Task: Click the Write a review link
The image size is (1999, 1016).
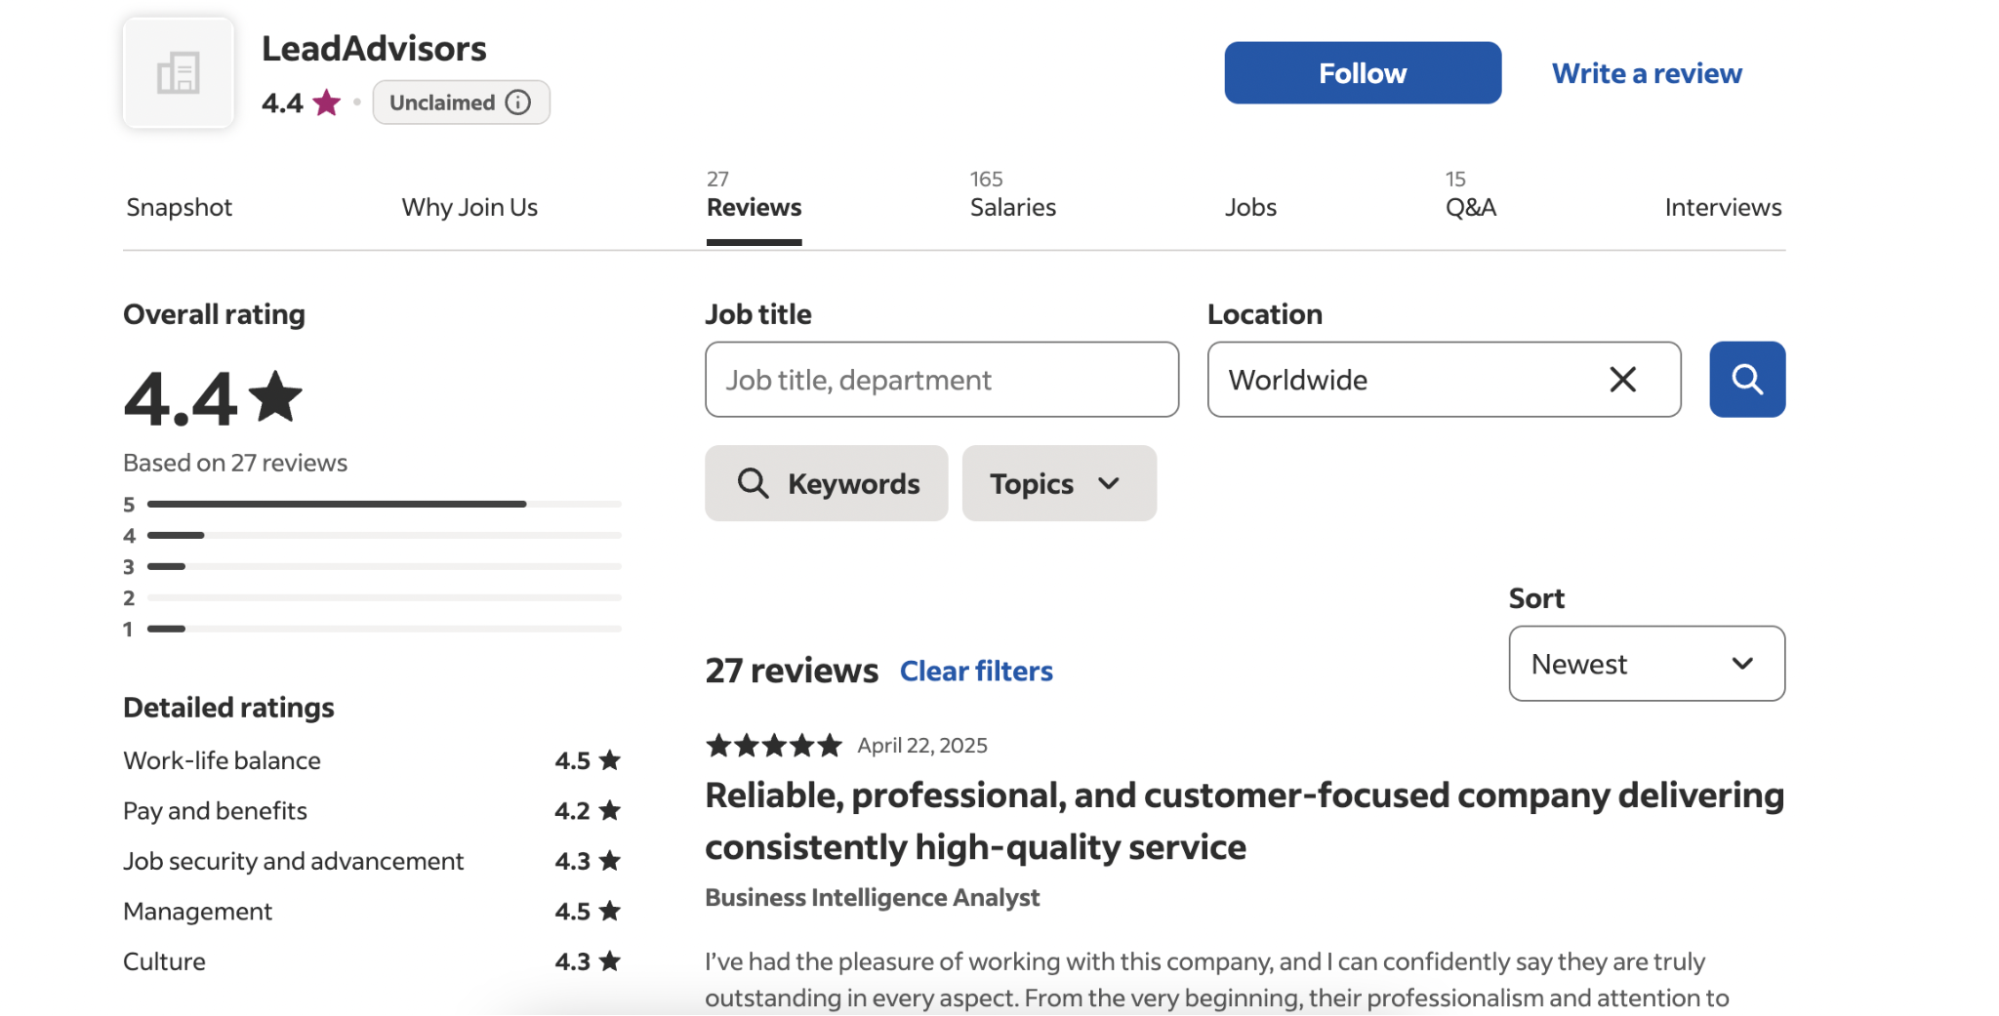Action: coord(1646,74)
